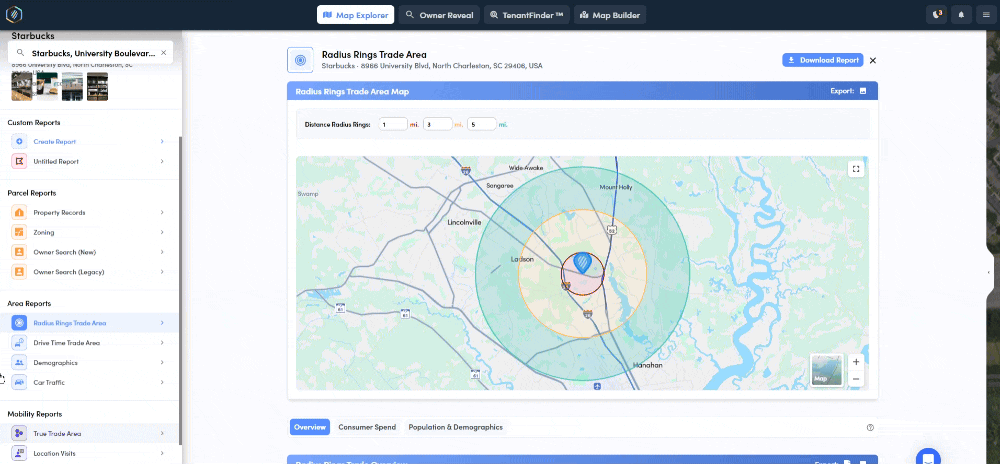Open the notifications bell
The width and height of the screenshot is (1000, 464).
pyautogui.click(x=961, y=15)
